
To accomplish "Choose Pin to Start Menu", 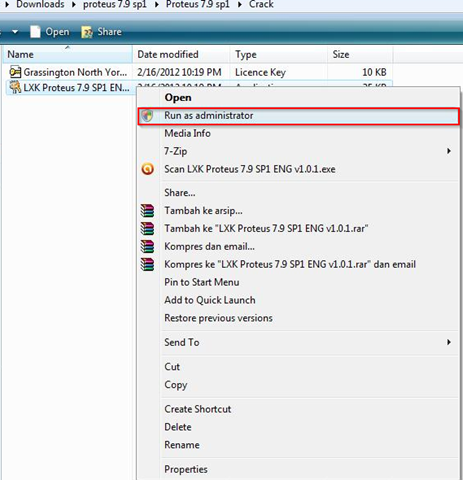I will pyautogui.click(x=202, y=282).
